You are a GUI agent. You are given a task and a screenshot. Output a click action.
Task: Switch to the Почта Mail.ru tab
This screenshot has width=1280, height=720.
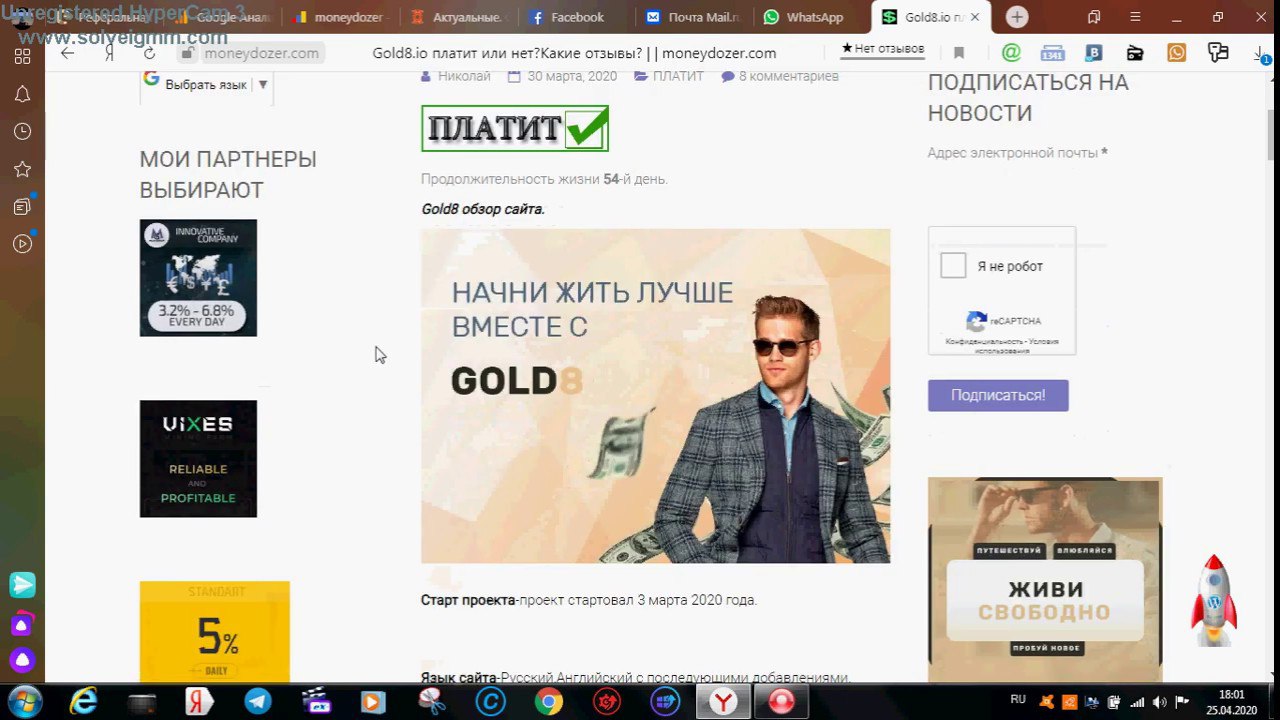[694, 17]
